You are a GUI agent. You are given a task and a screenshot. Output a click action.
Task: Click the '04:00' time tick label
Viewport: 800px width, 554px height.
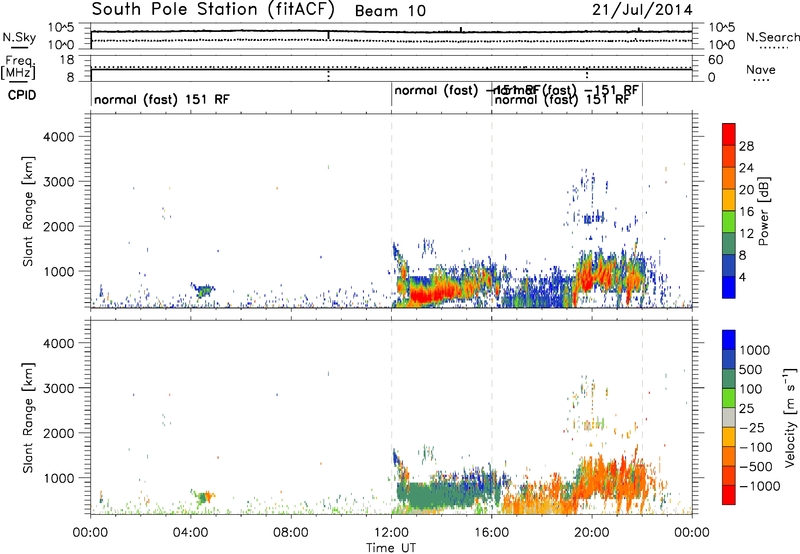[191, 533]
